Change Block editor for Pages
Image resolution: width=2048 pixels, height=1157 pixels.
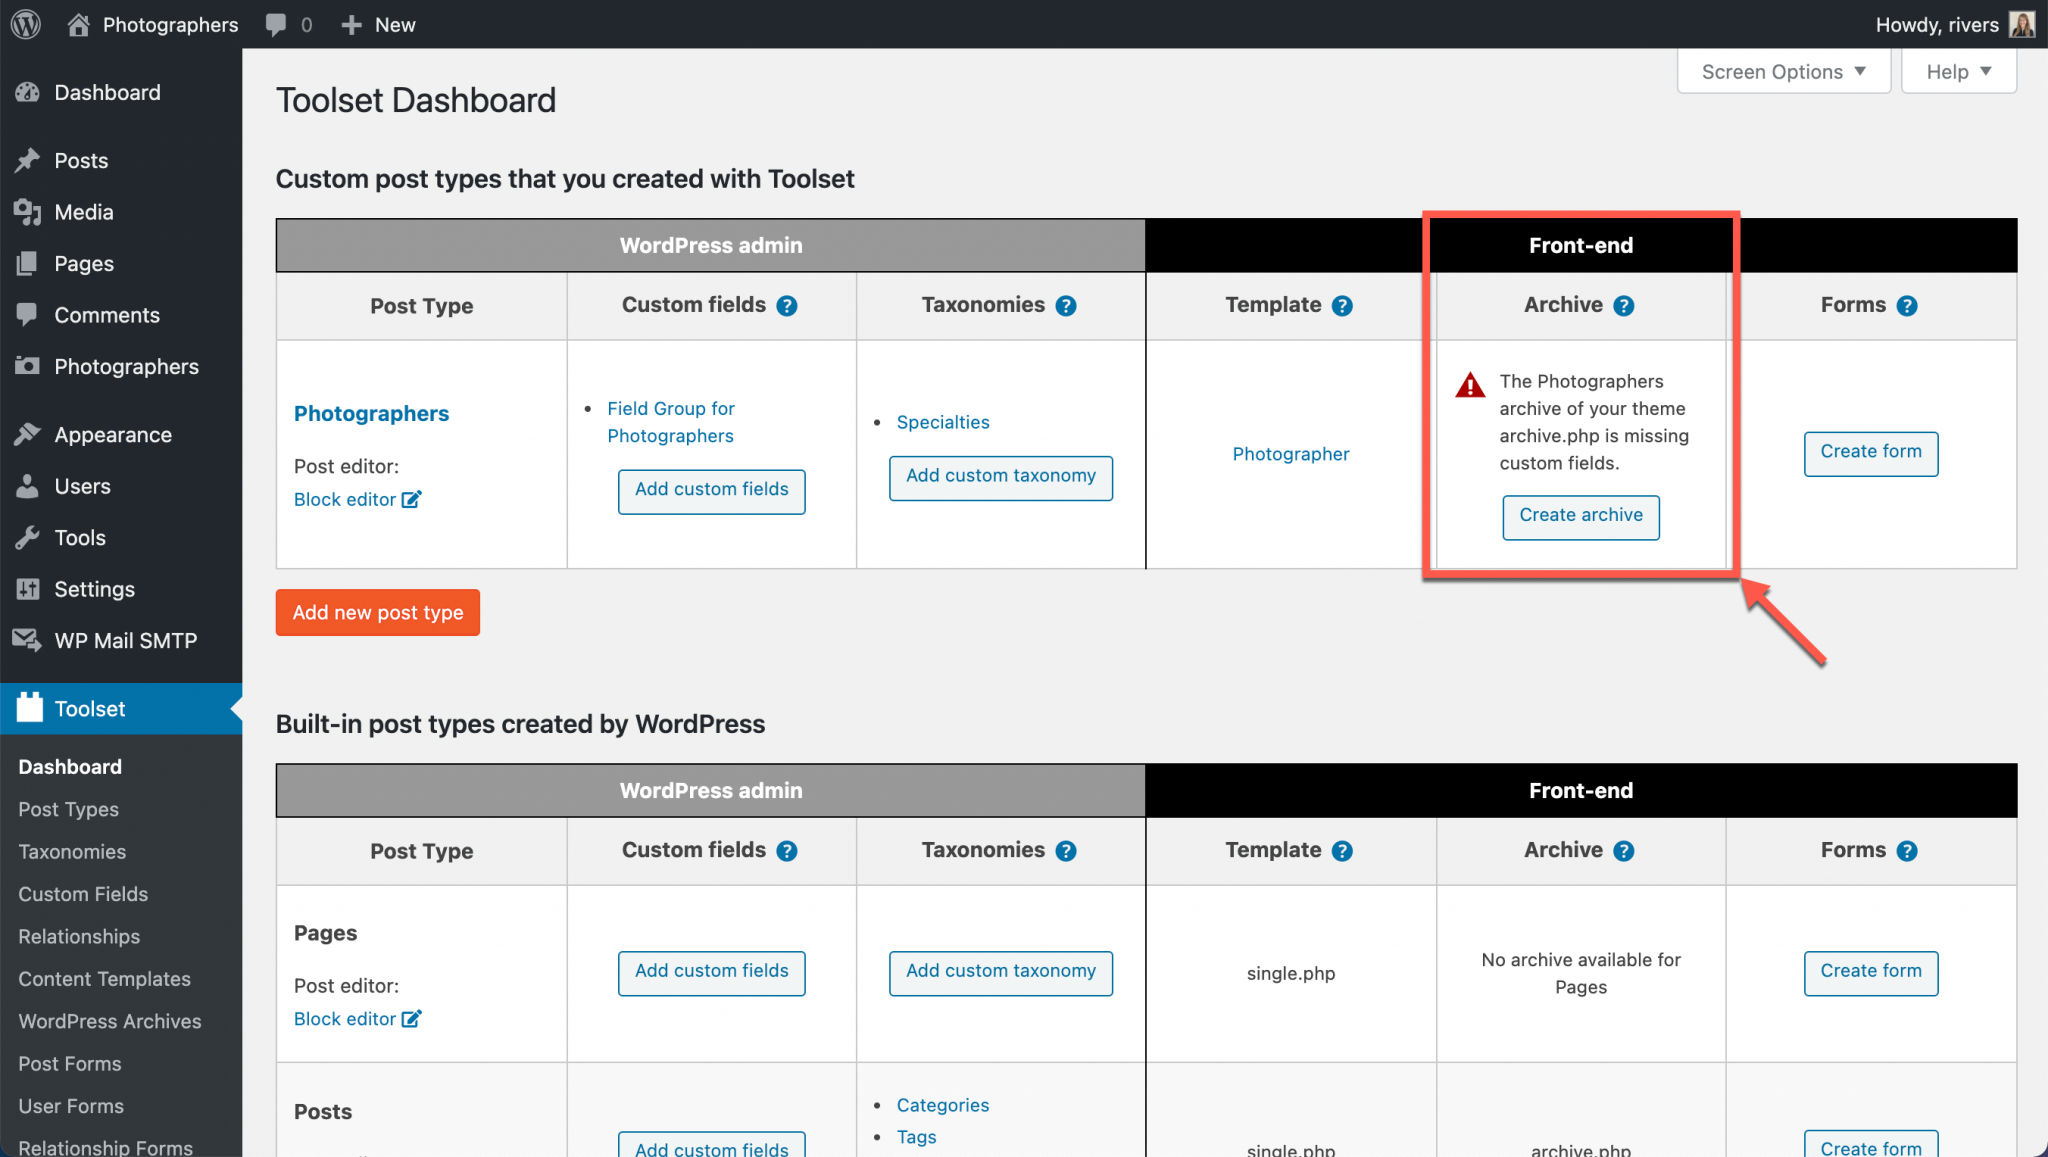357,1019
